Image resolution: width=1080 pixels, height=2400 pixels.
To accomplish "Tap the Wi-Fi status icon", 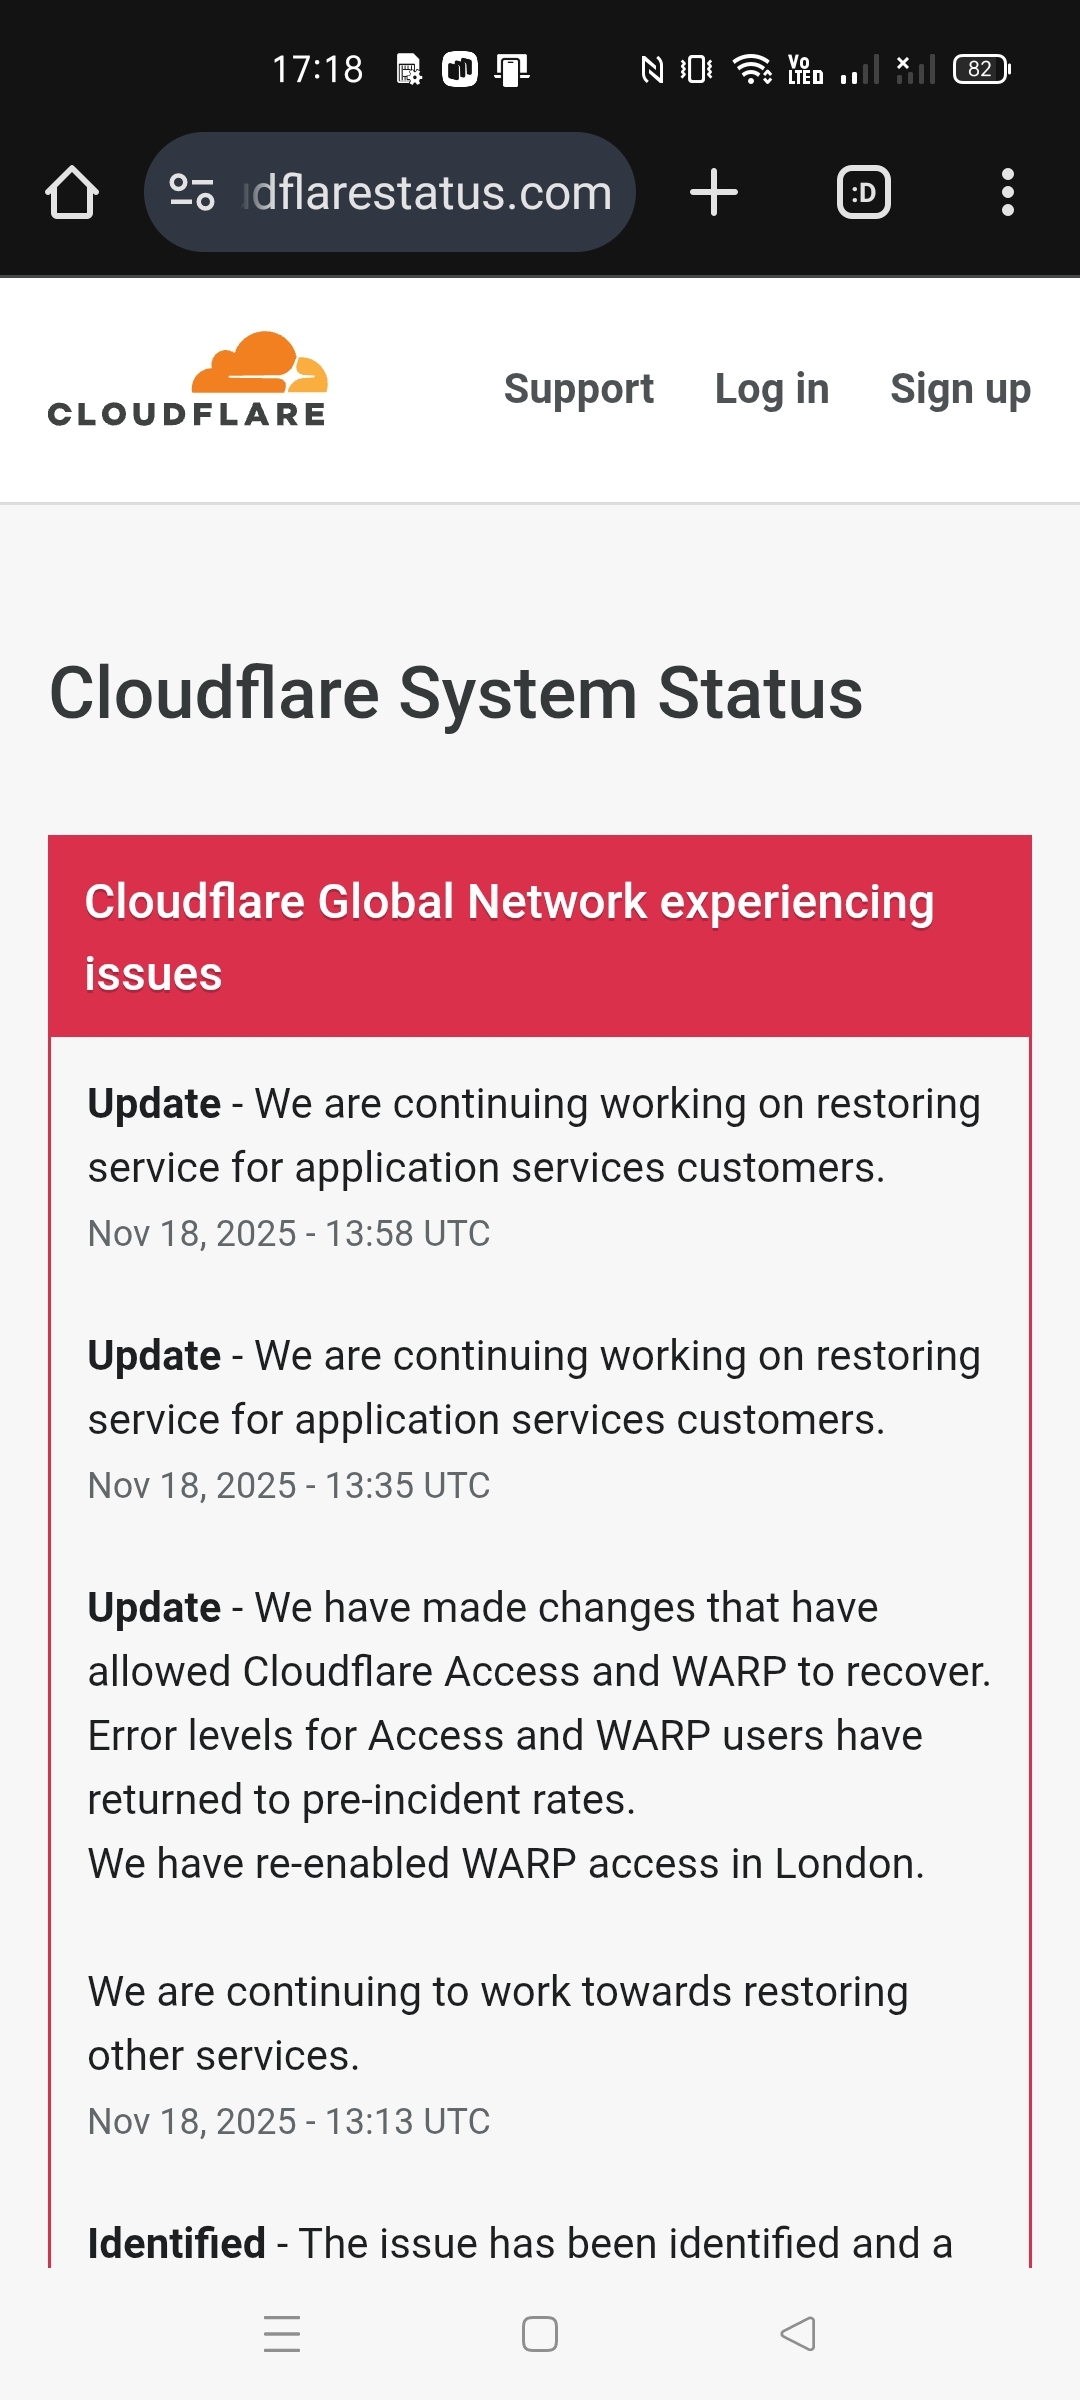I will (751, 69).
